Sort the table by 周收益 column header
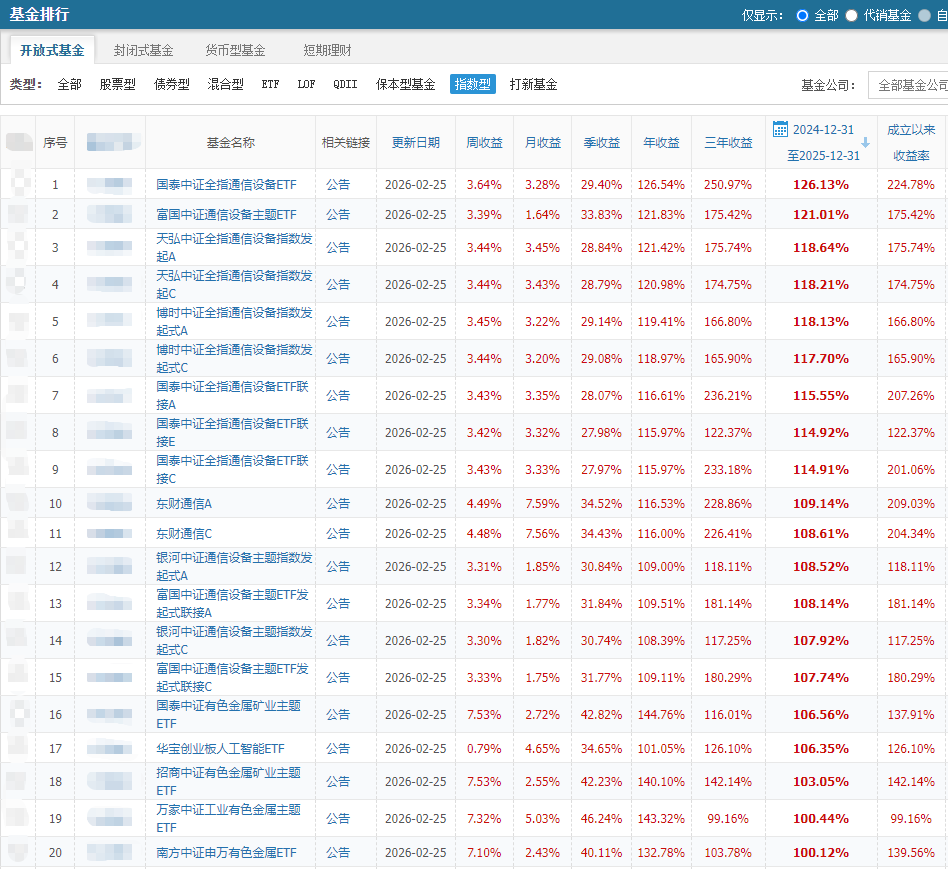 485,143
